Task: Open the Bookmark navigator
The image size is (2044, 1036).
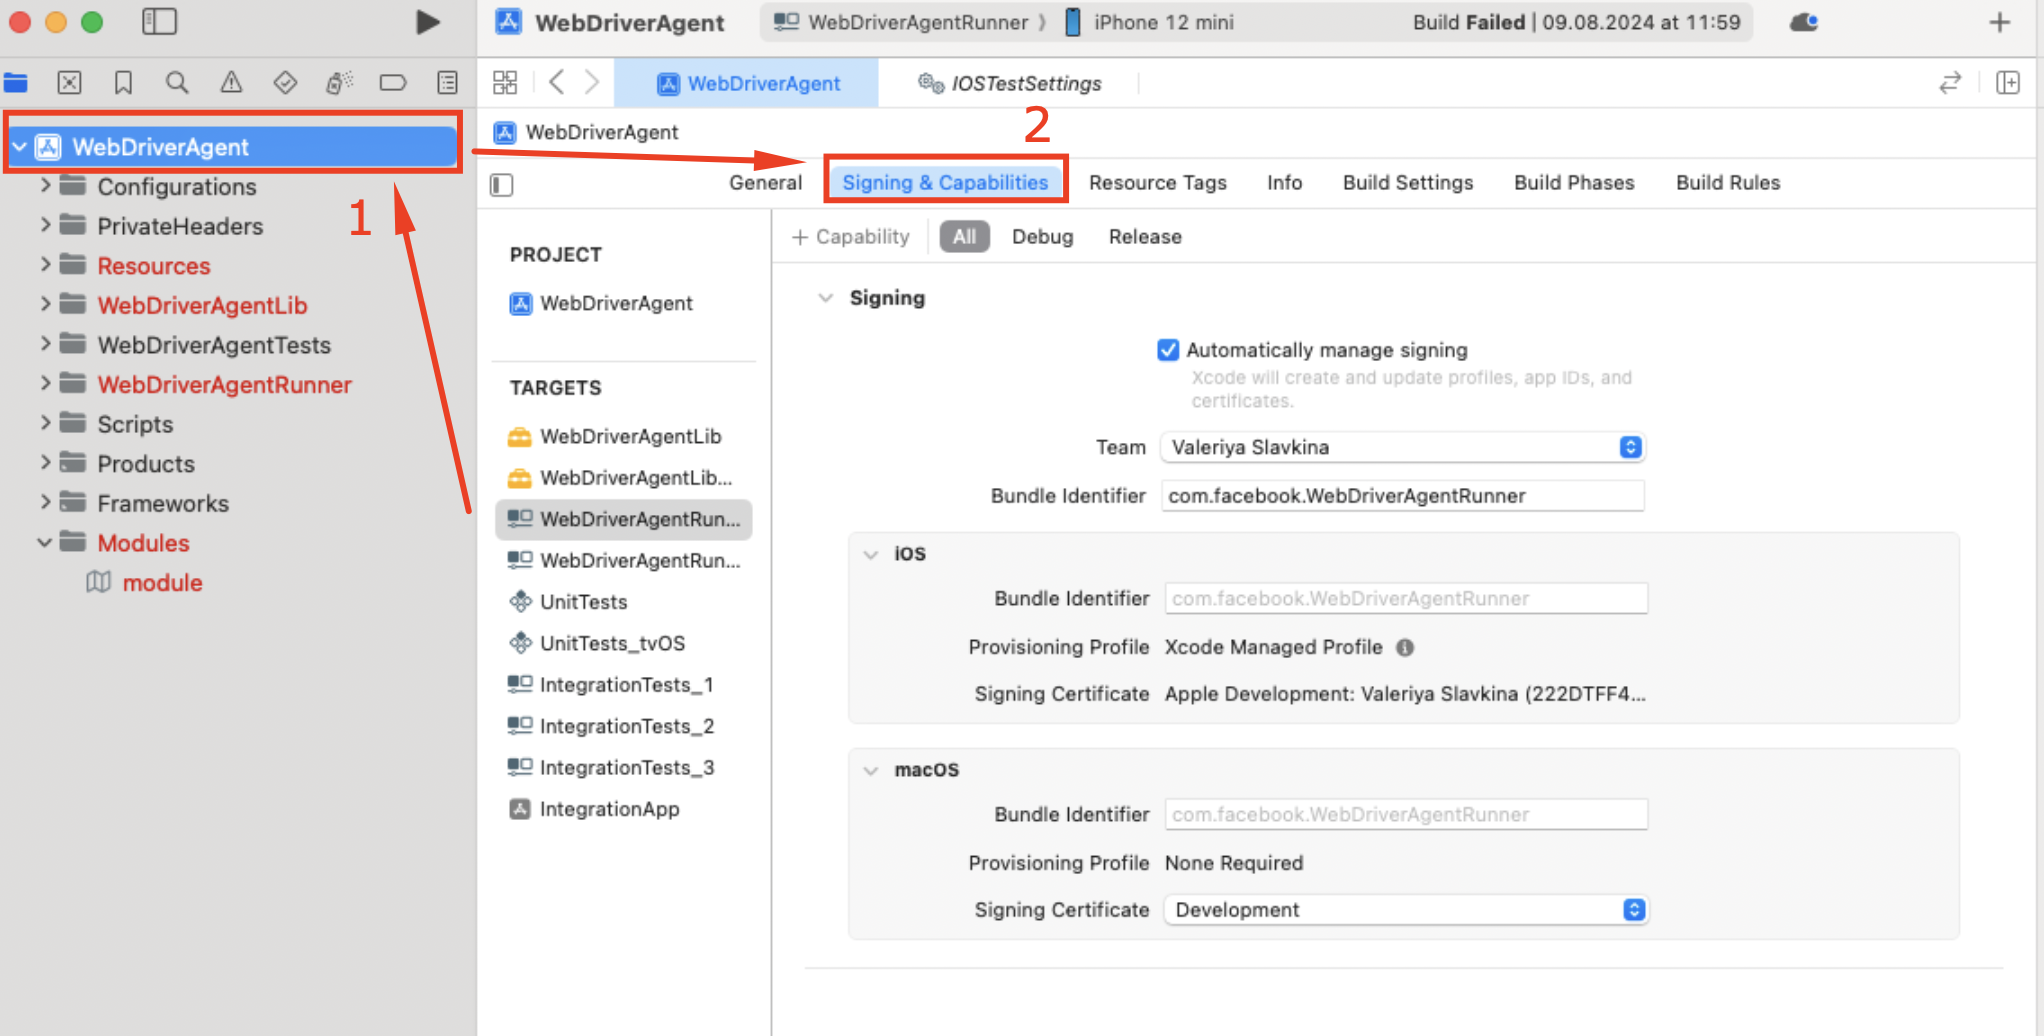Action: click(123, 83)
